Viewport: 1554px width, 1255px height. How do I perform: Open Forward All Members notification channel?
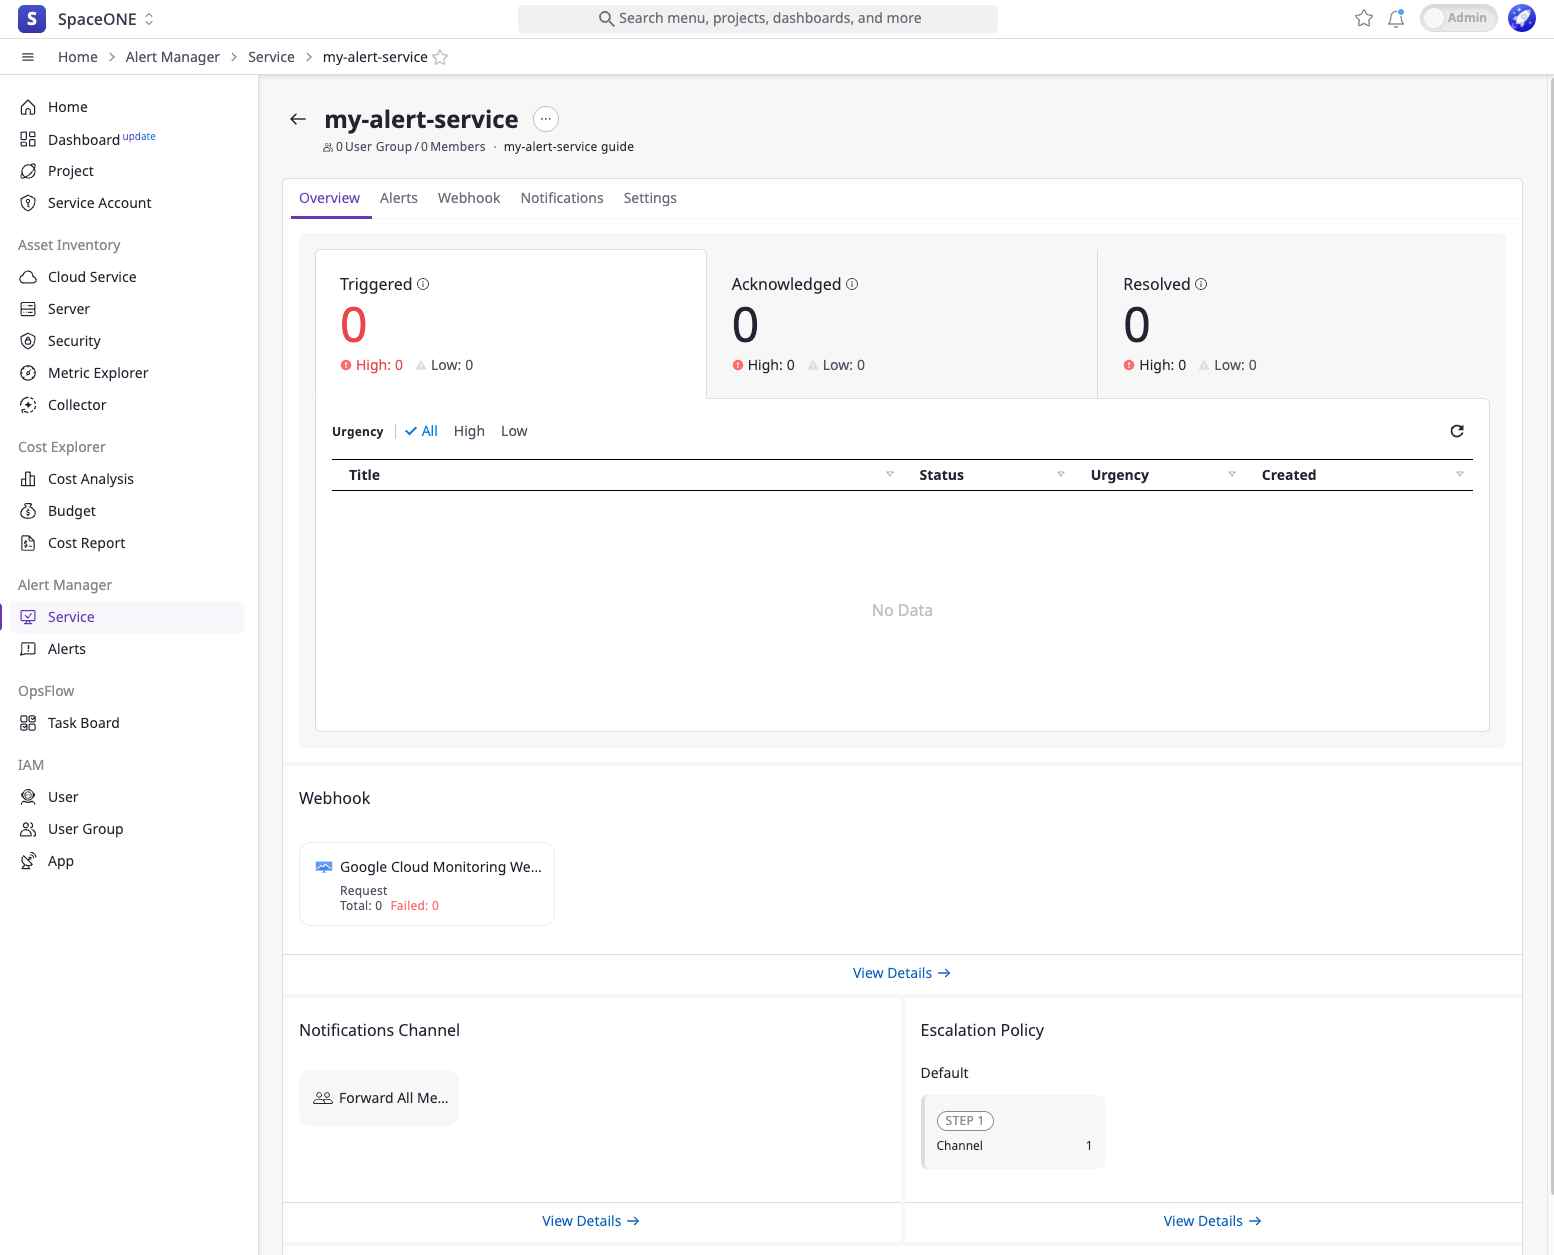379,1098
